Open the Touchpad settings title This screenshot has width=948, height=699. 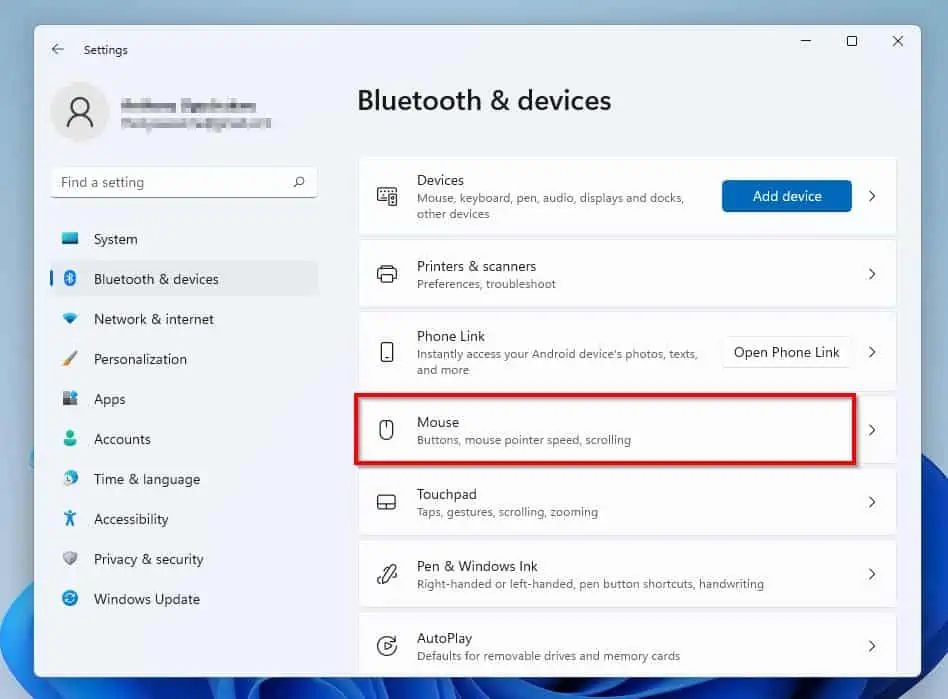[446, 494]
